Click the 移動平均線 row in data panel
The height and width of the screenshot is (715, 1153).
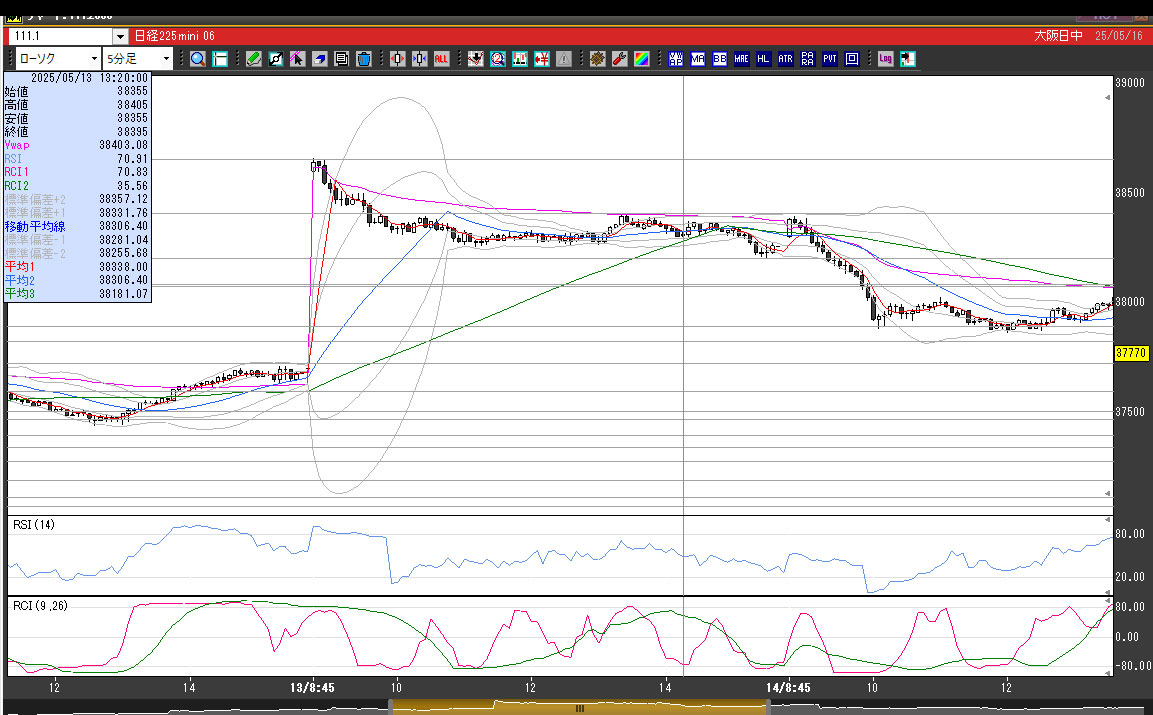(x=76, y=227)
